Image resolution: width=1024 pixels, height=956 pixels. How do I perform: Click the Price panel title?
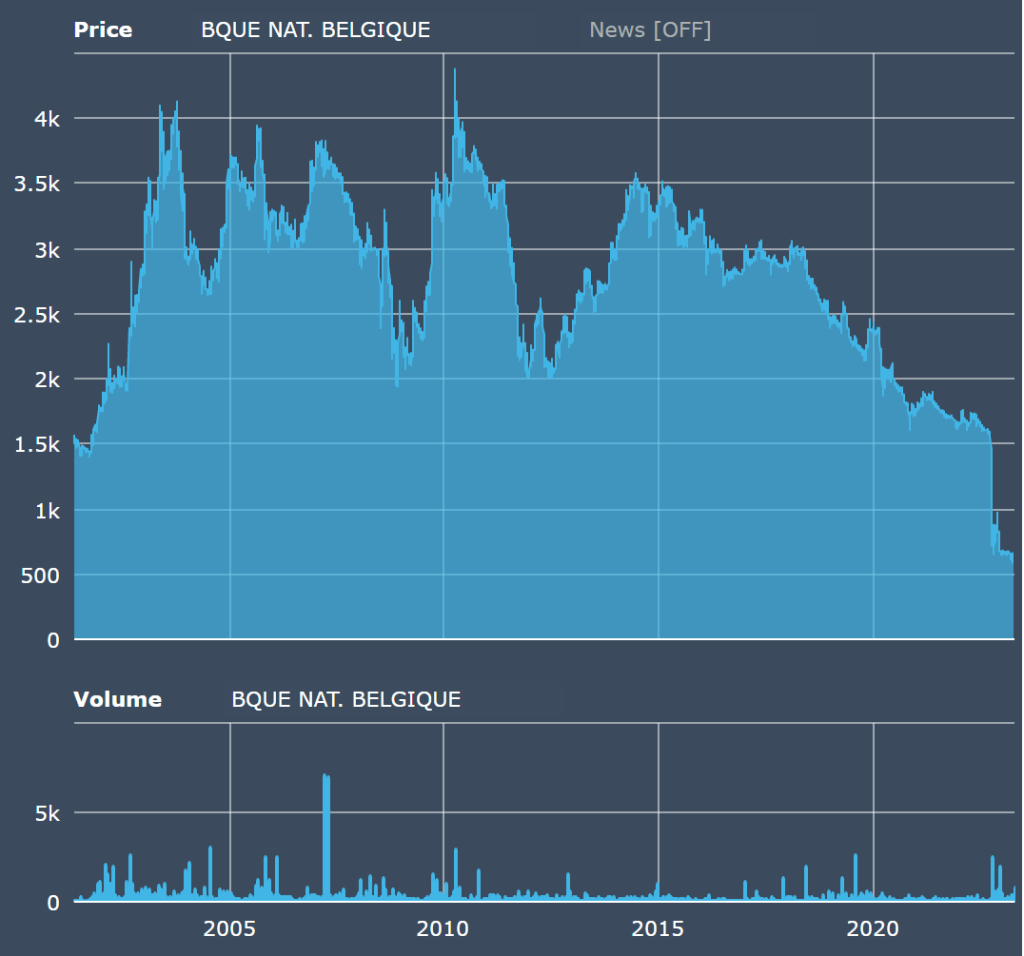[x=103, y=30]
